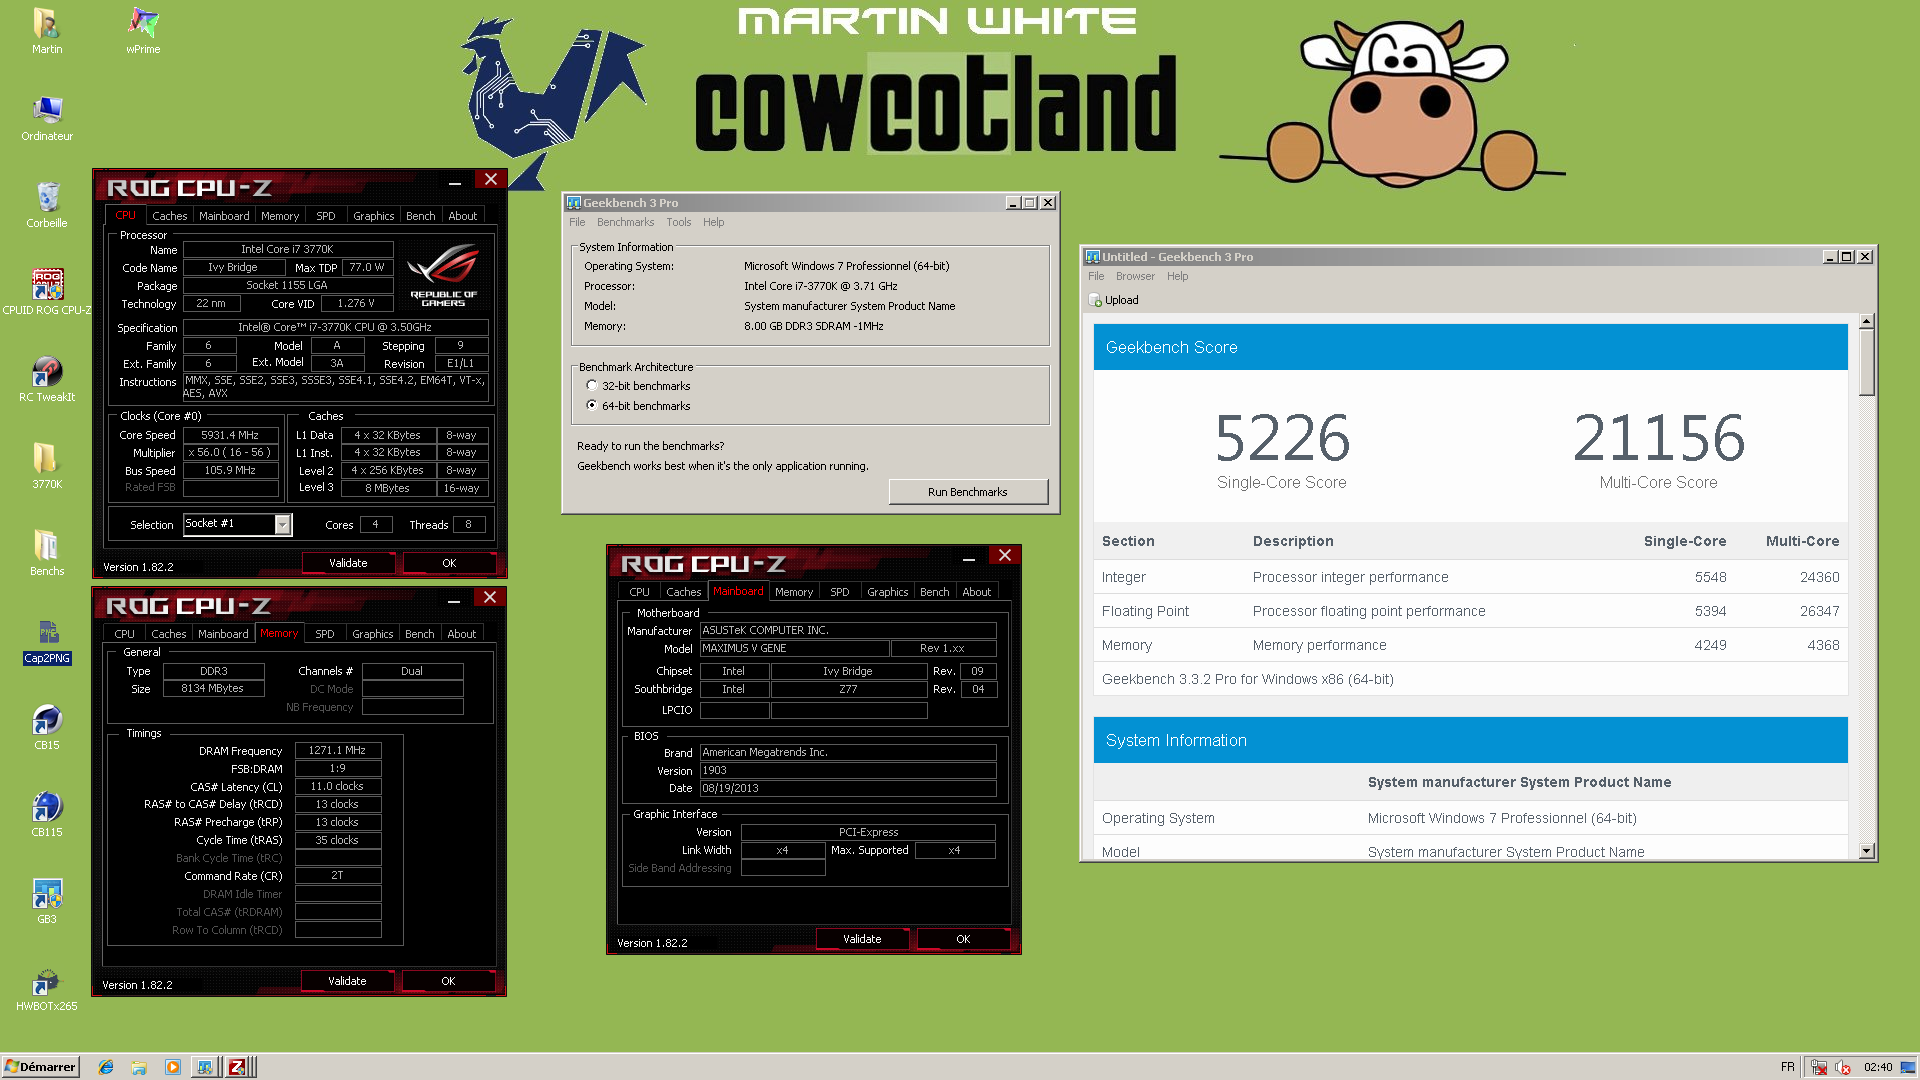The width and height of the screenshot is (1920, 1080).
Task: Click the Memory performance results row
Action: [x=1470, y=645]
